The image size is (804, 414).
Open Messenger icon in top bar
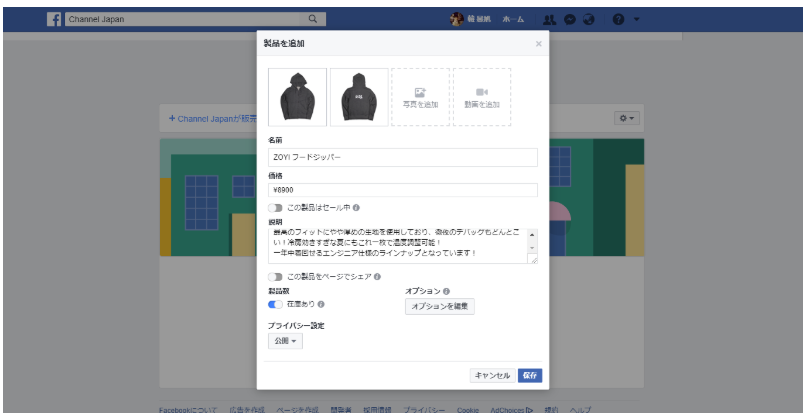coord(569,19)
